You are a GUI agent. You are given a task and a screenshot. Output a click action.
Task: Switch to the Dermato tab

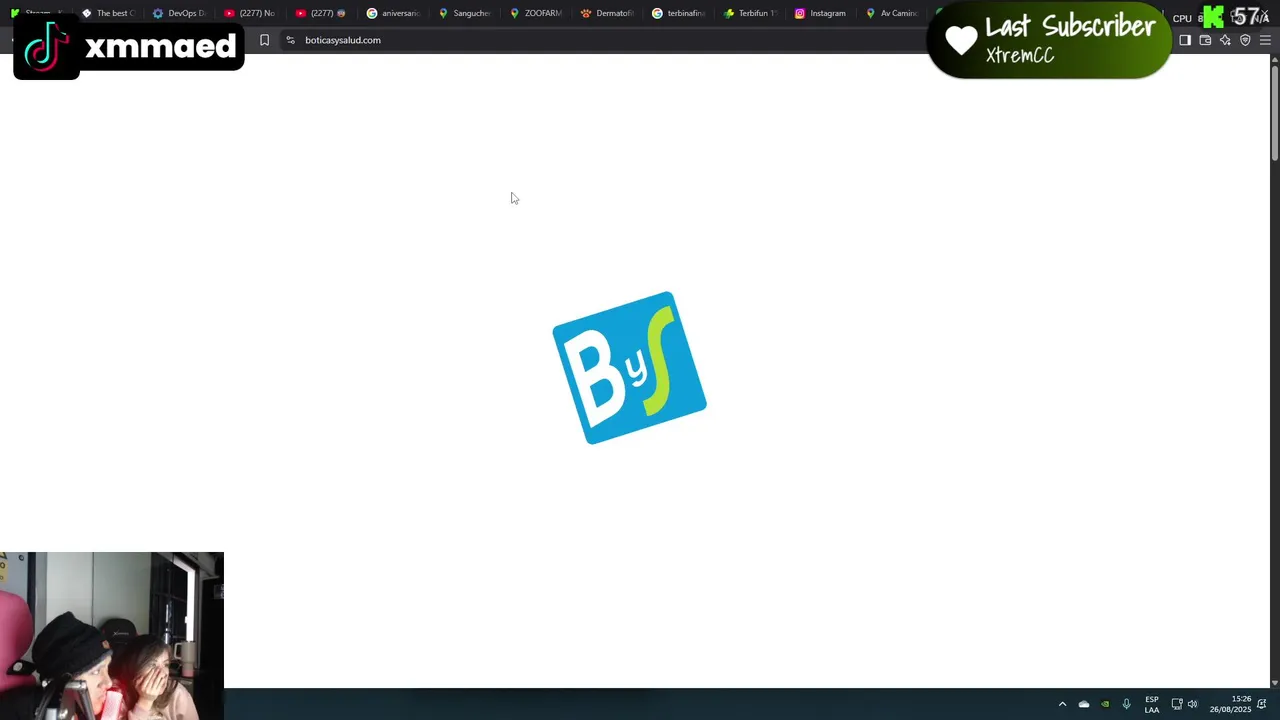click(x=607, y=13)
